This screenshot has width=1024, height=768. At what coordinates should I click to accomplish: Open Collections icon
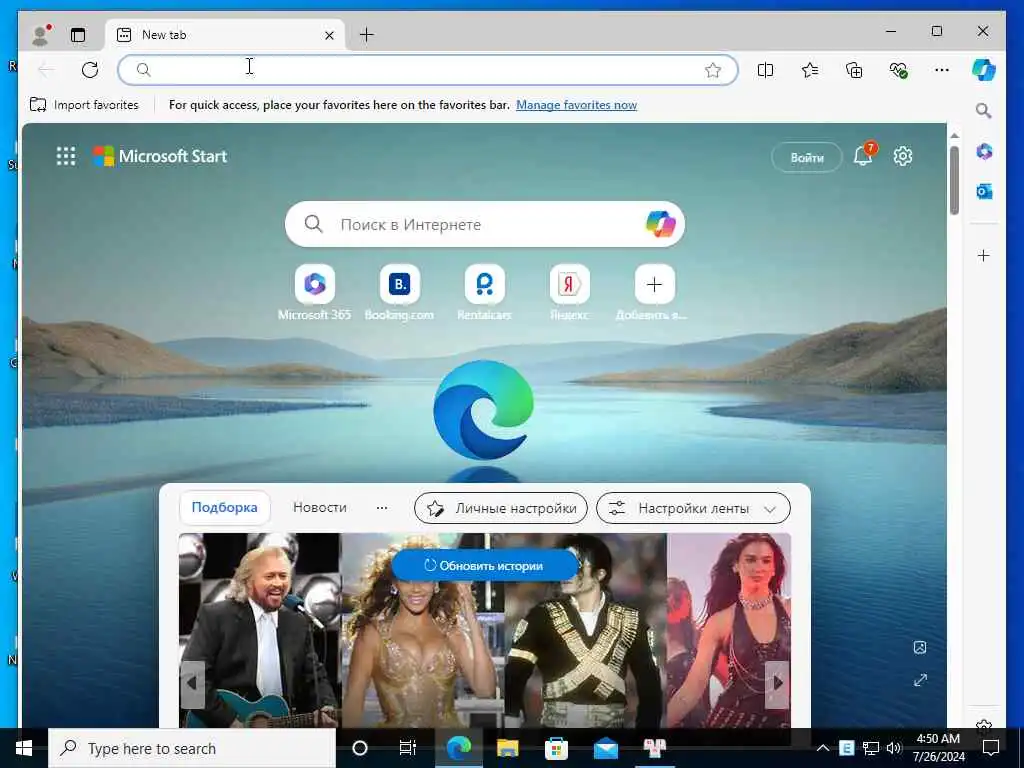(x=854, y=70)
